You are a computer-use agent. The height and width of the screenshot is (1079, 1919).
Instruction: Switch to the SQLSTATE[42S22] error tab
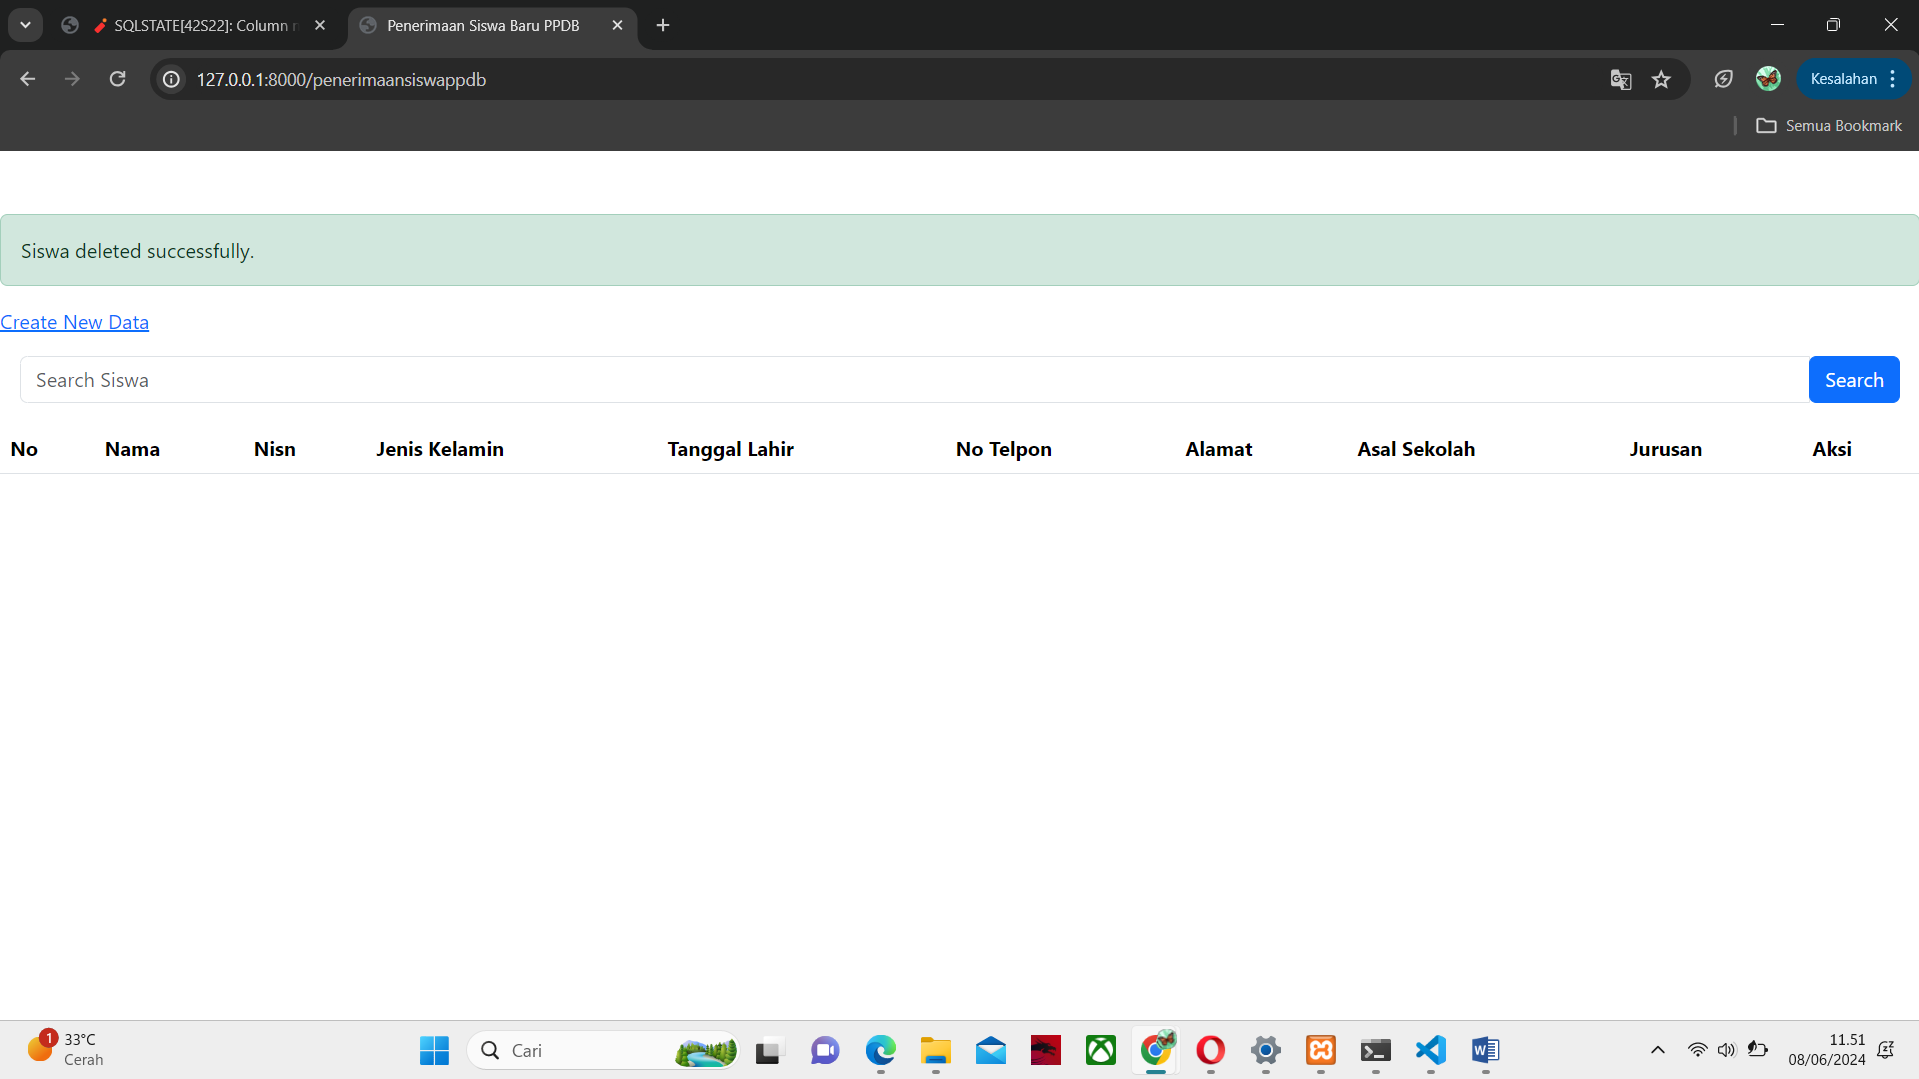coord(200,25)
